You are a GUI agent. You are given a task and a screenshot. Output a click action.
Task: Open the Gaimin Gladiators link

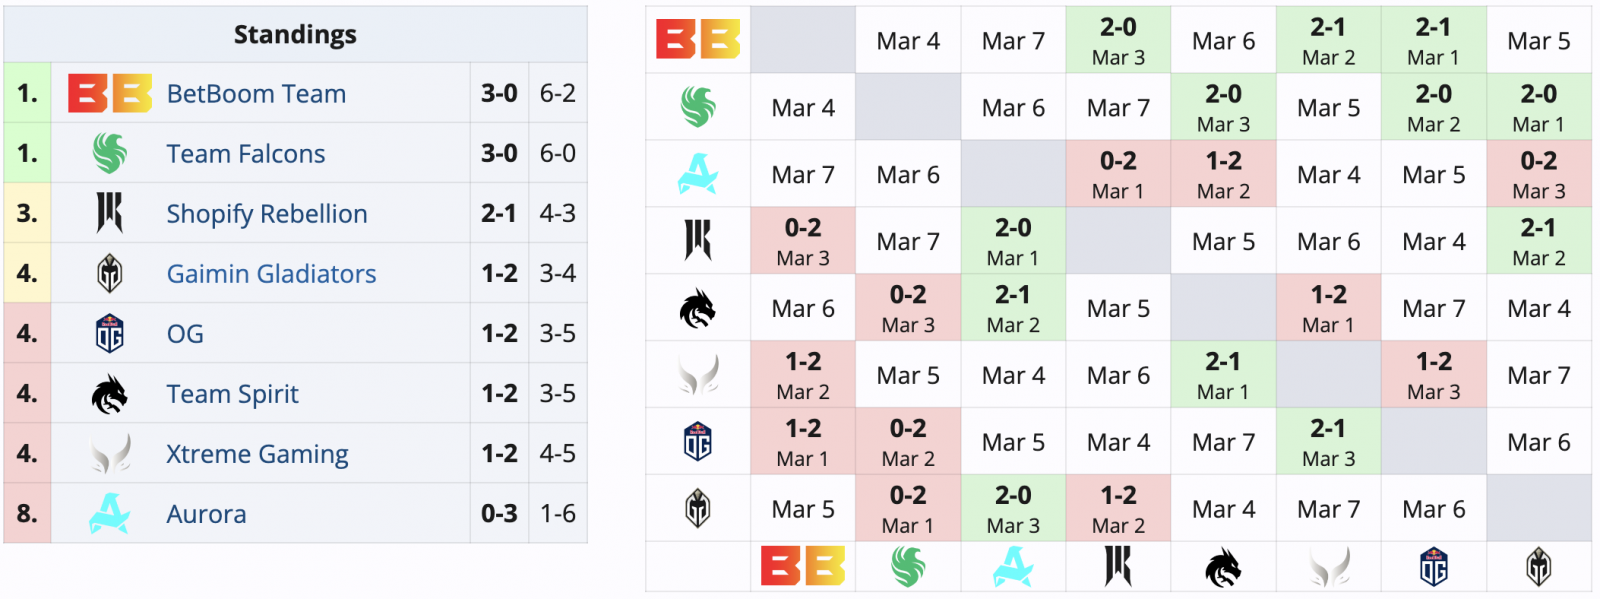click(271, 274)
